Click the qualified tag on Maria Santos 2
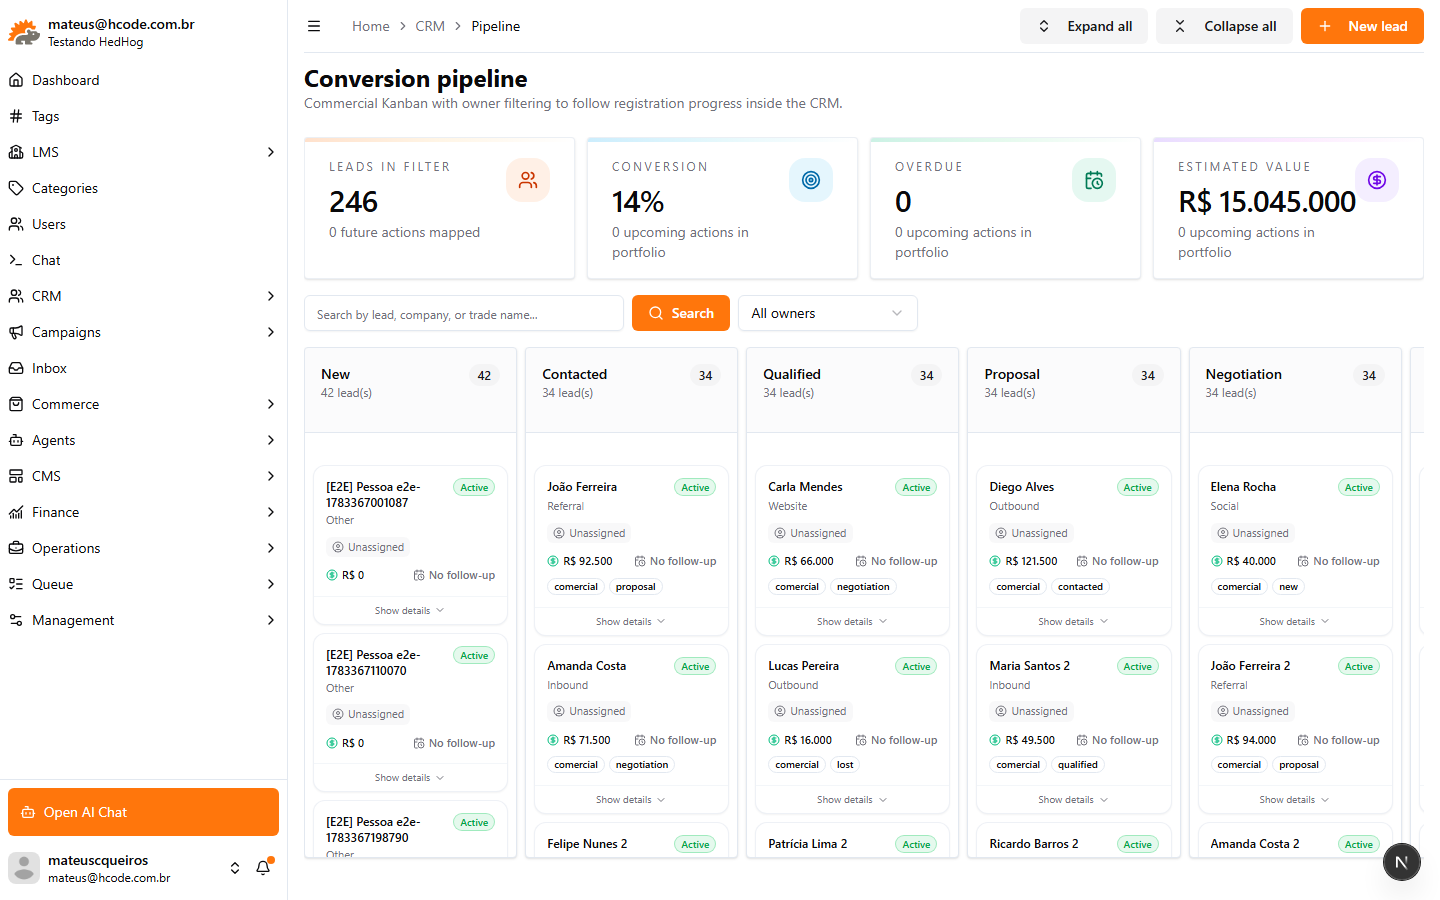Viewport: 1440px width, 900px height. click(1078, 765)
